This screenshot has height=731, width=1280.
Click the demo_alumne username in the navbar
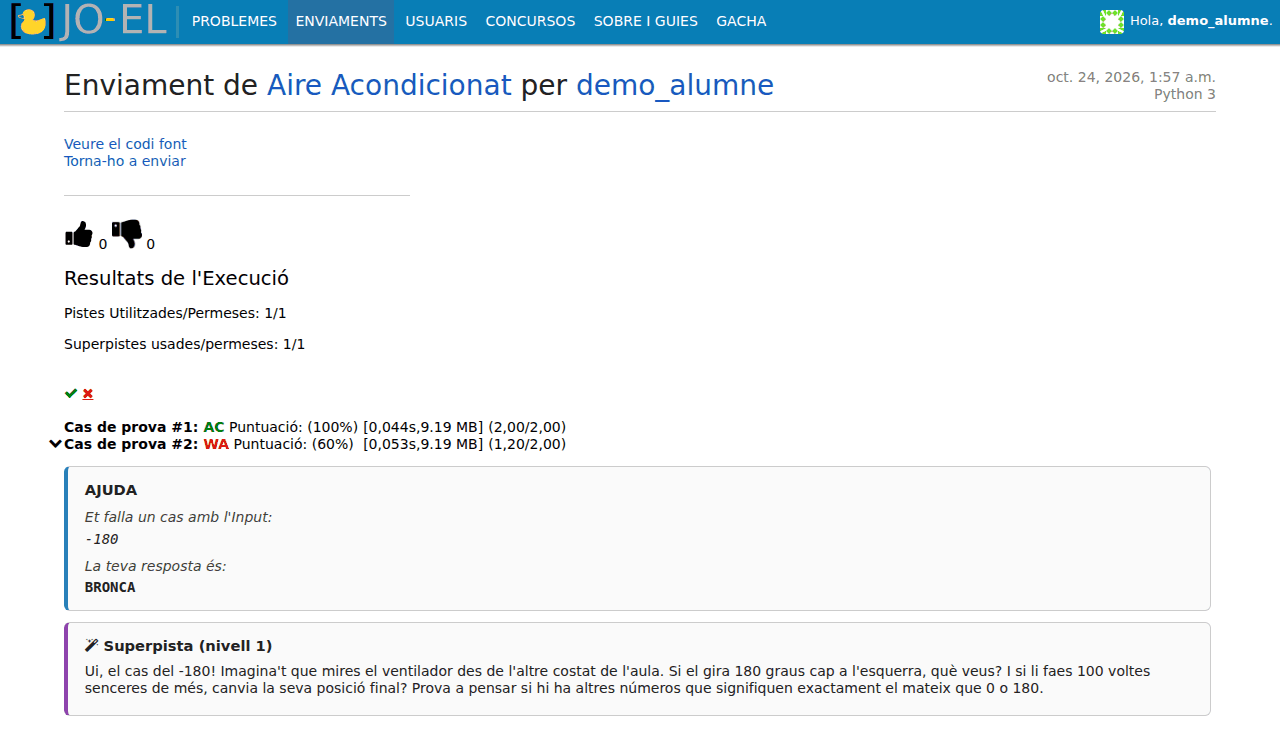point(1218,21)
